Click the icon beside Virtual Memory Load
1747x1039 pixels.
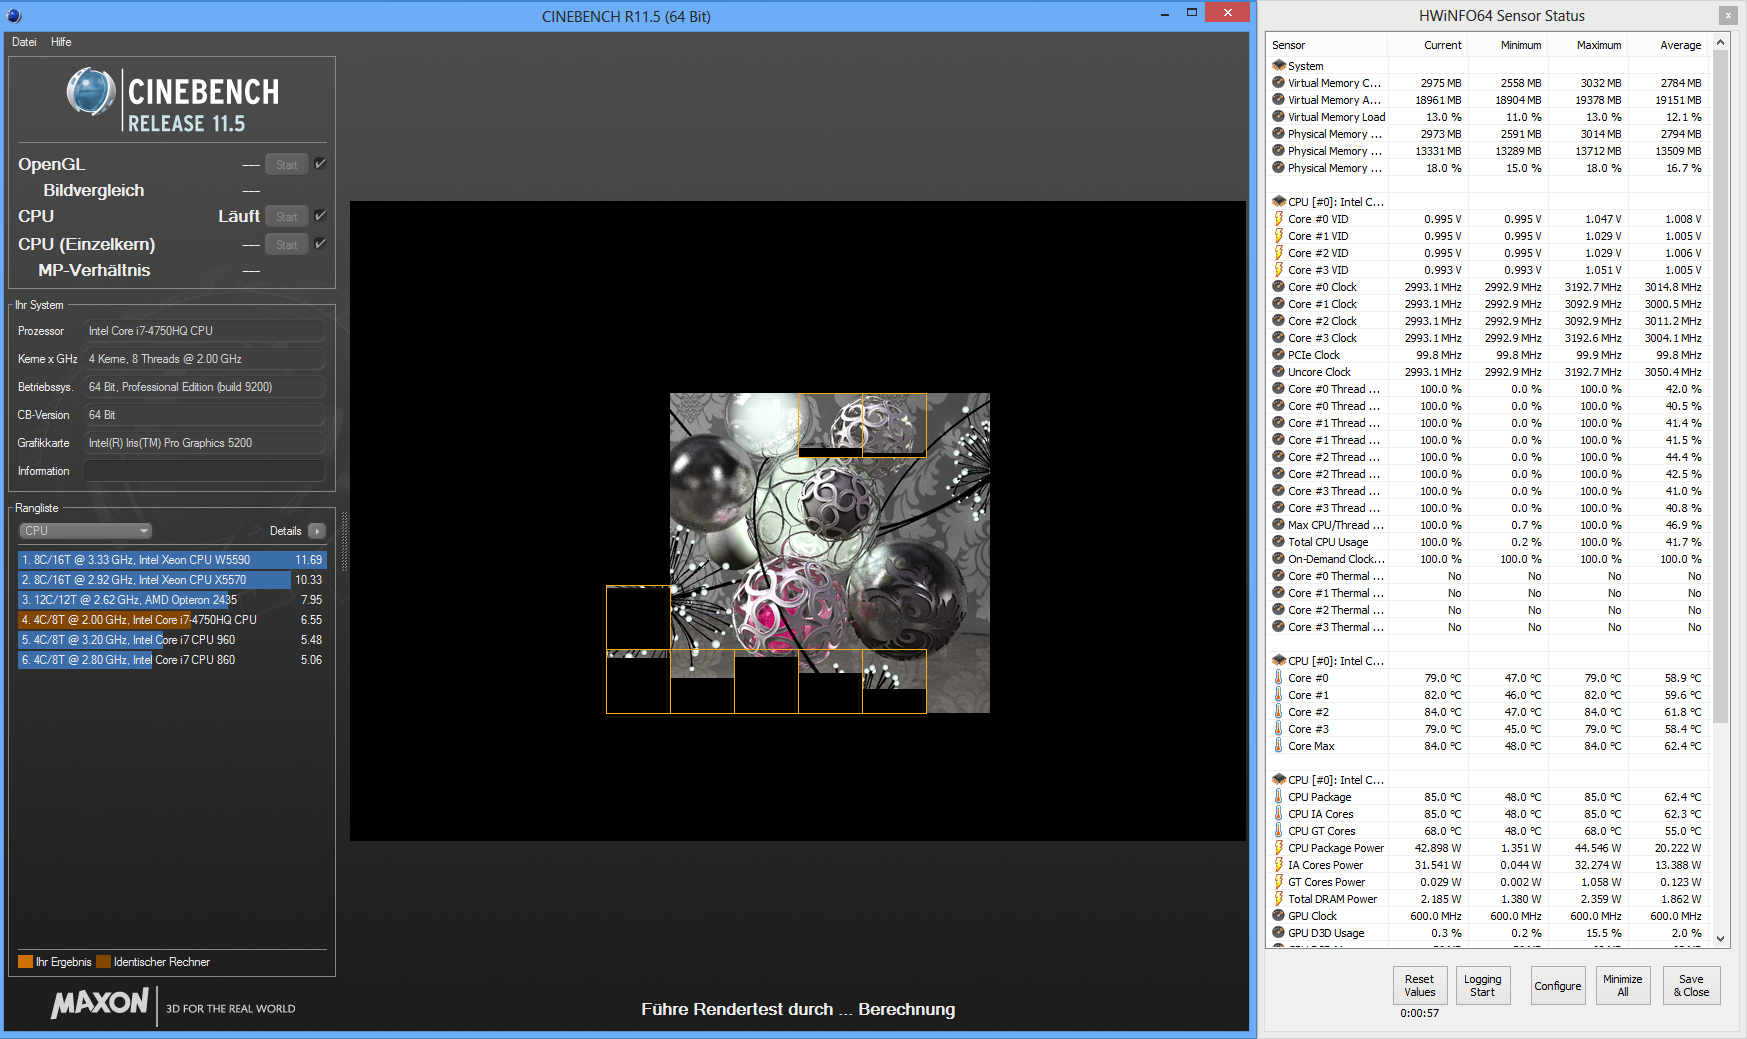point(1278,117)
